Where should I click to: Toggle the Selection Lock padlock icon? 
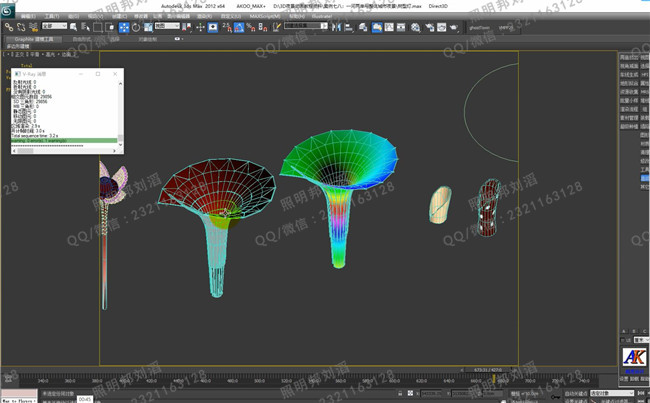click(400, 393)
